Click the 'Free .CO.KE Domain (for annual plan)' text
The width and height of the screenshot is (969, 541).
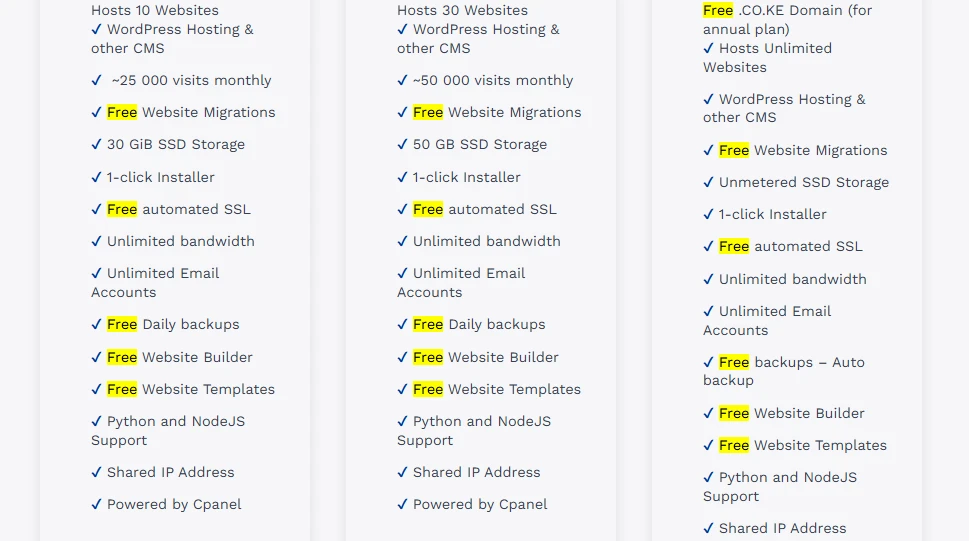pos(787,20)
